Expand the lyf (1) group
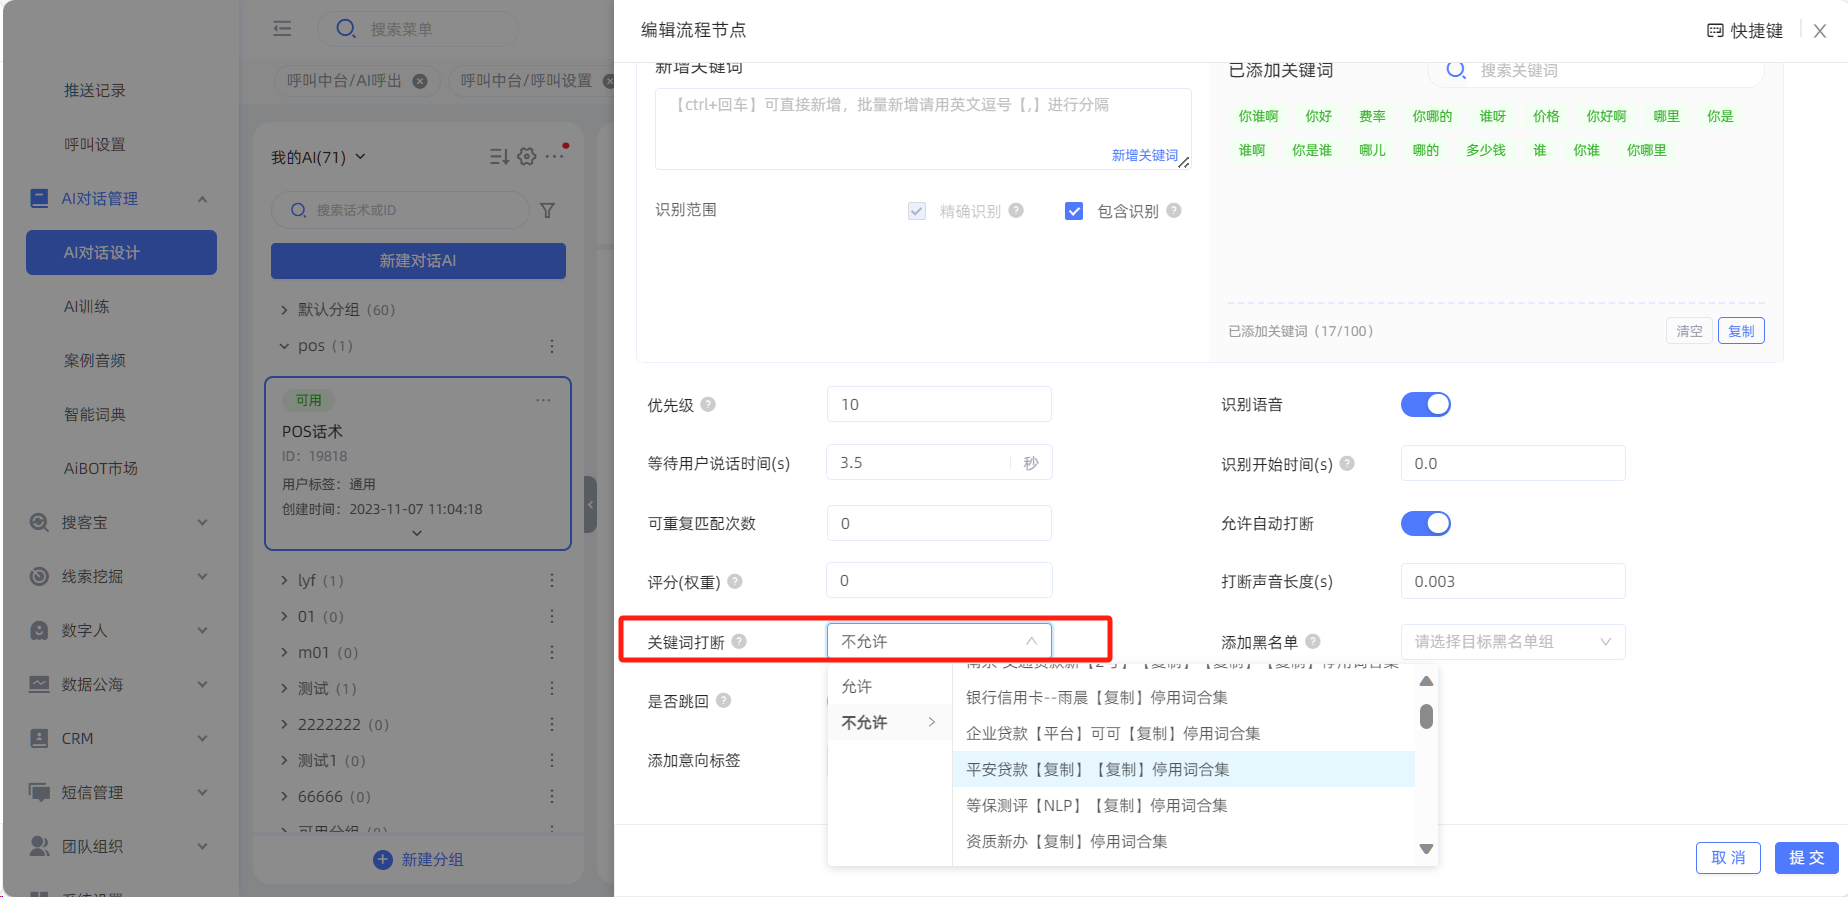 tap(284, 580)
